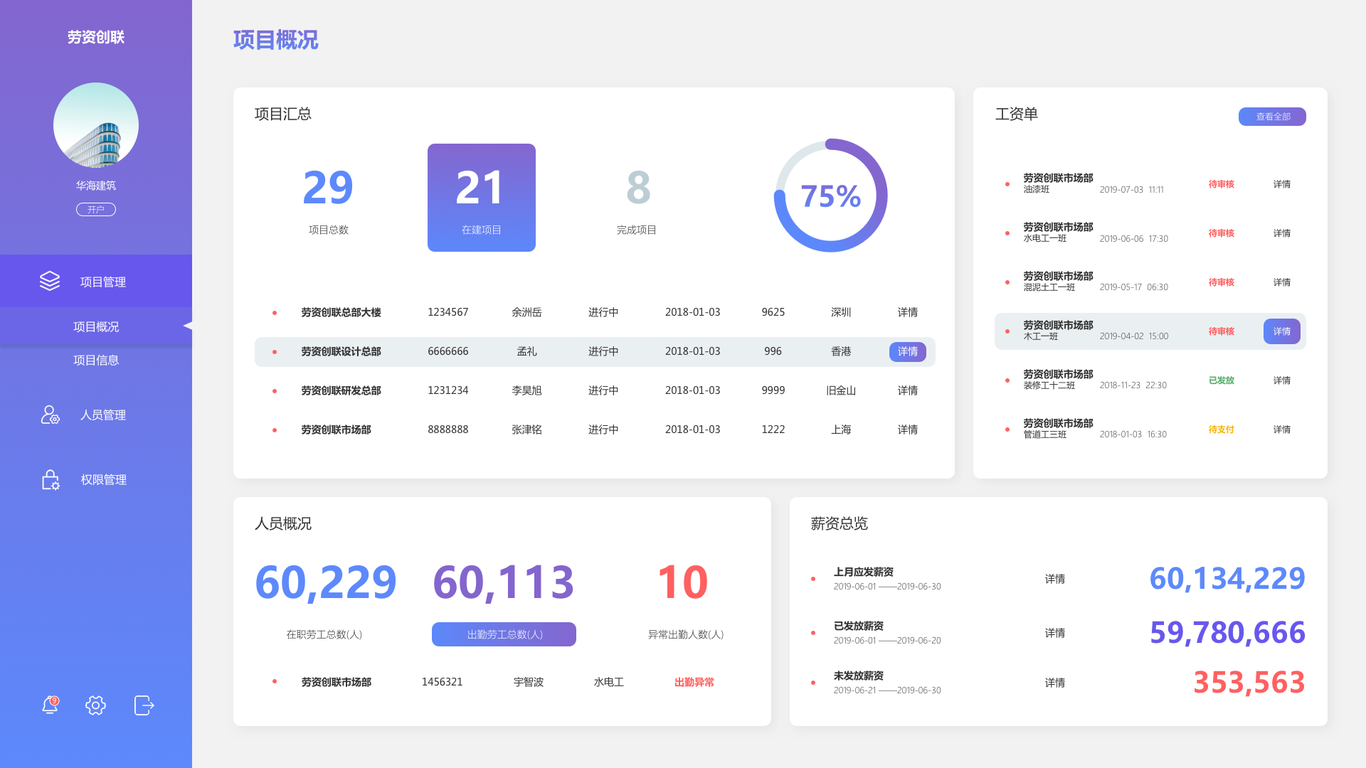Select 出勤劳工总数(人) tab
Viewport: 1366px width, 768px height.
[504, 634]
